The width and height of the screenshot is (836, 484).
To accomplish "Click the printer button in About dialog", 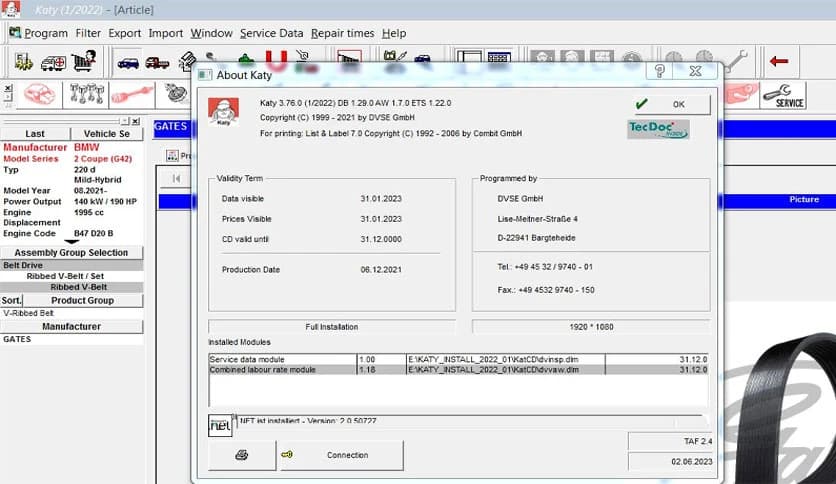I will pos(242,455).
